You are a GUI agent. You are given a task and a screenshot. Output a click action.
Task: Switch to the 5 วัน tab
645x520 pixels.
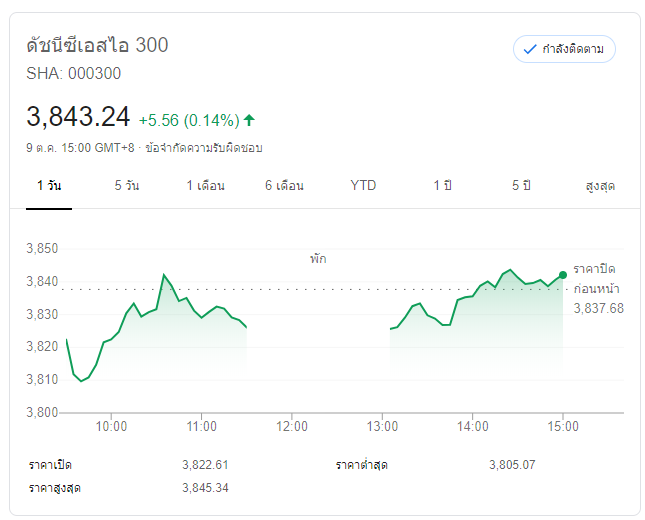click(126, 186)
